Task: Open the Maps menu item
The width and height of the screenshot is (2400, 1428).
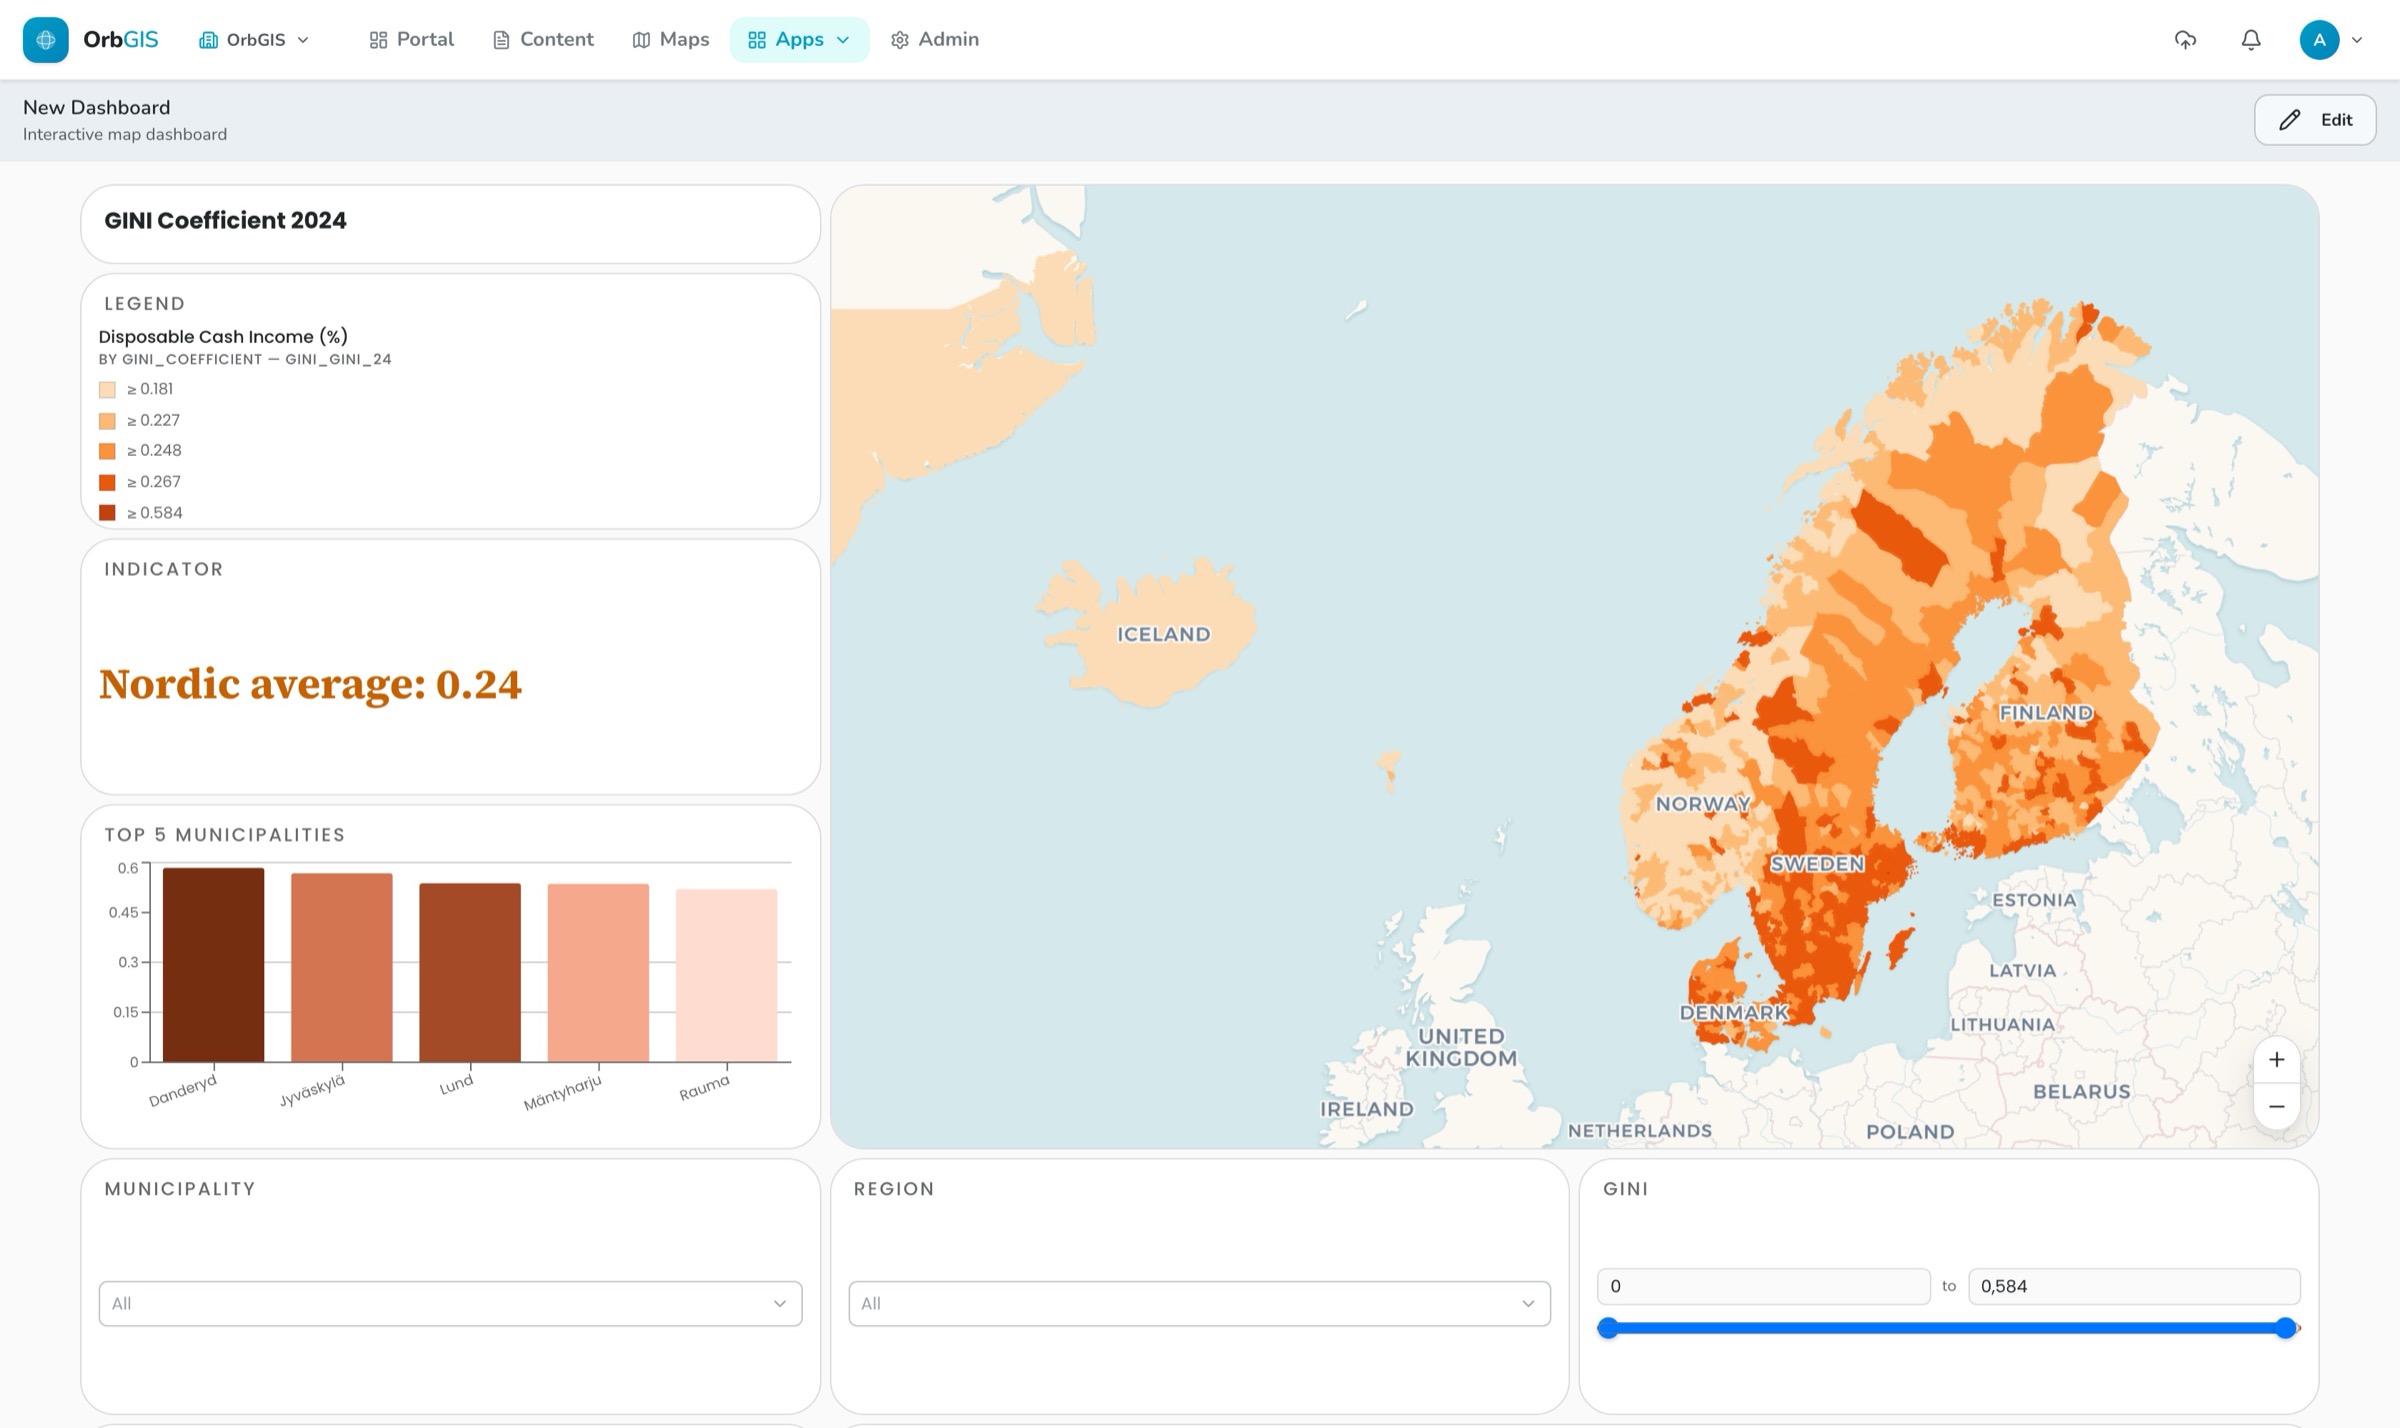Action: (x=671, y=40)
